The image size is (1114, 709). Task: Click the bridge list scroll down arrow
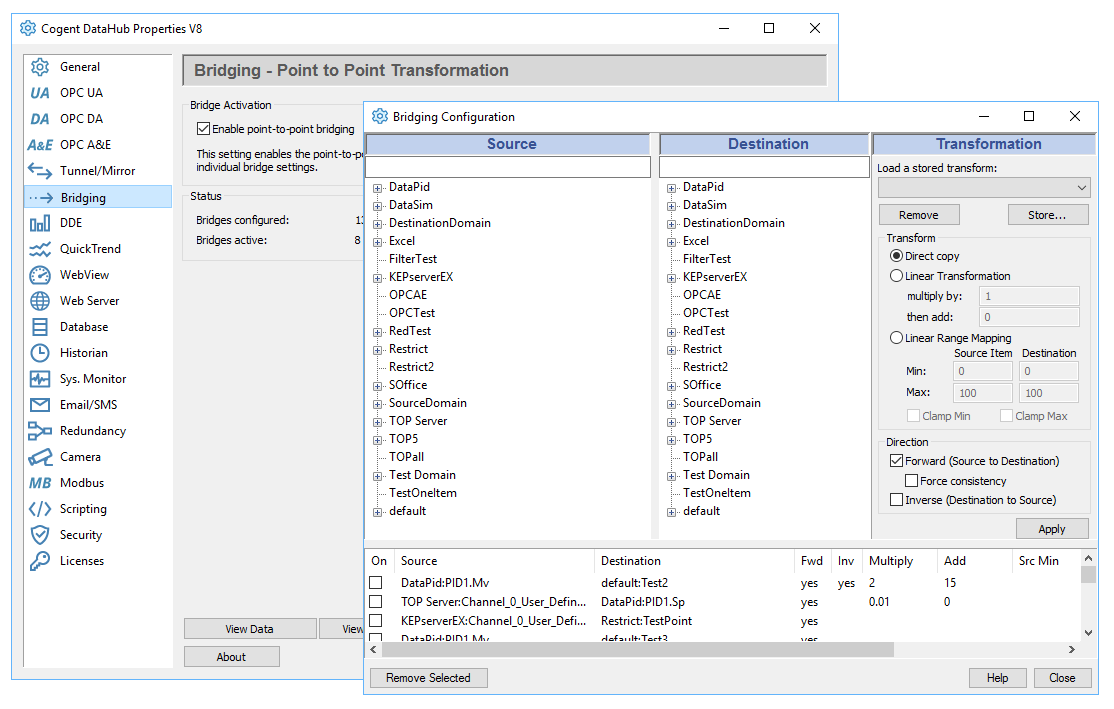1088,632
